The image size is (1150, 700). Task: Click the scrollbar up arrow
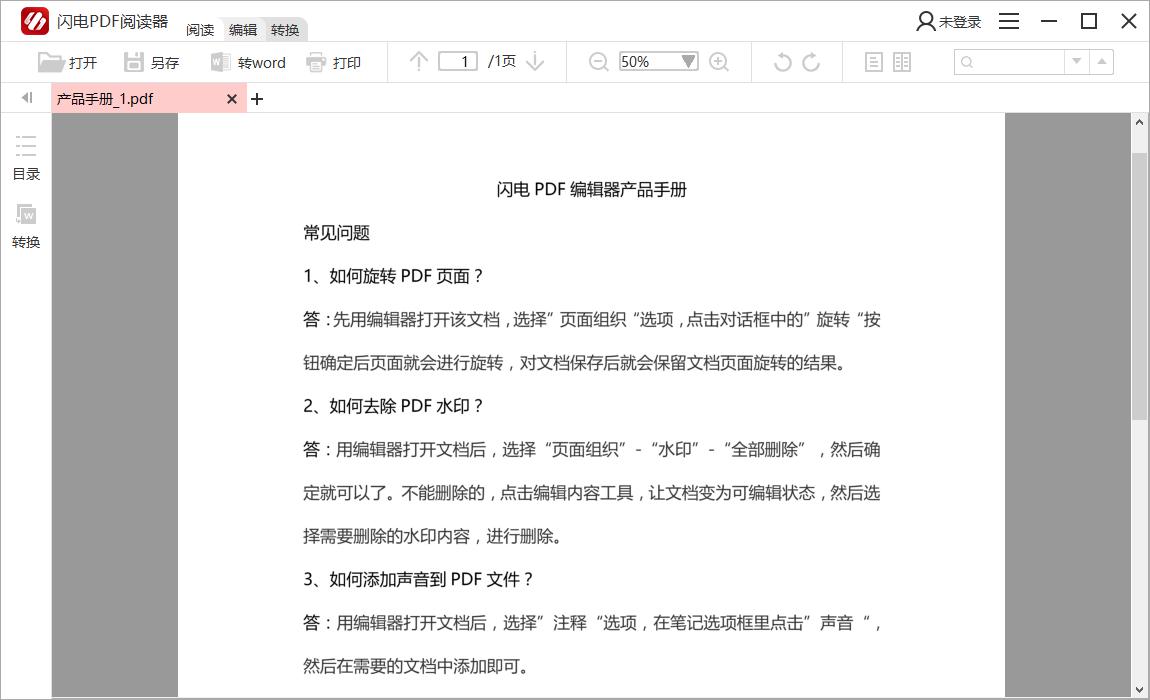1139,123
